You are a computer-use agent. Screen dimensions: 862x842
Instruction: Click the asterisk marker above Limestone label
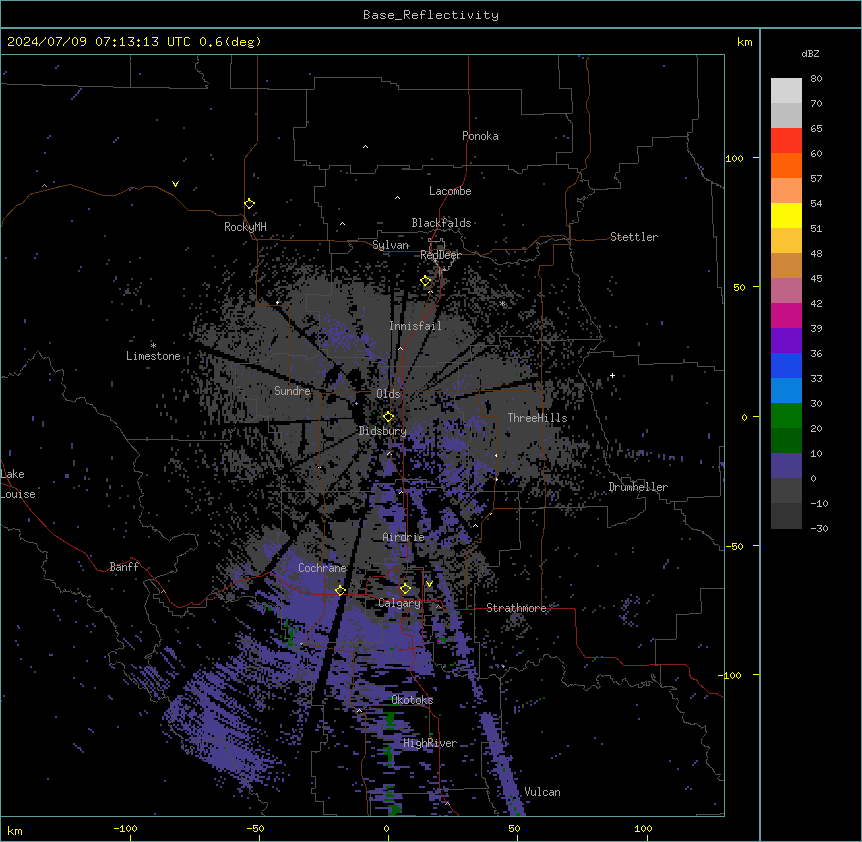tap(153, 345)
